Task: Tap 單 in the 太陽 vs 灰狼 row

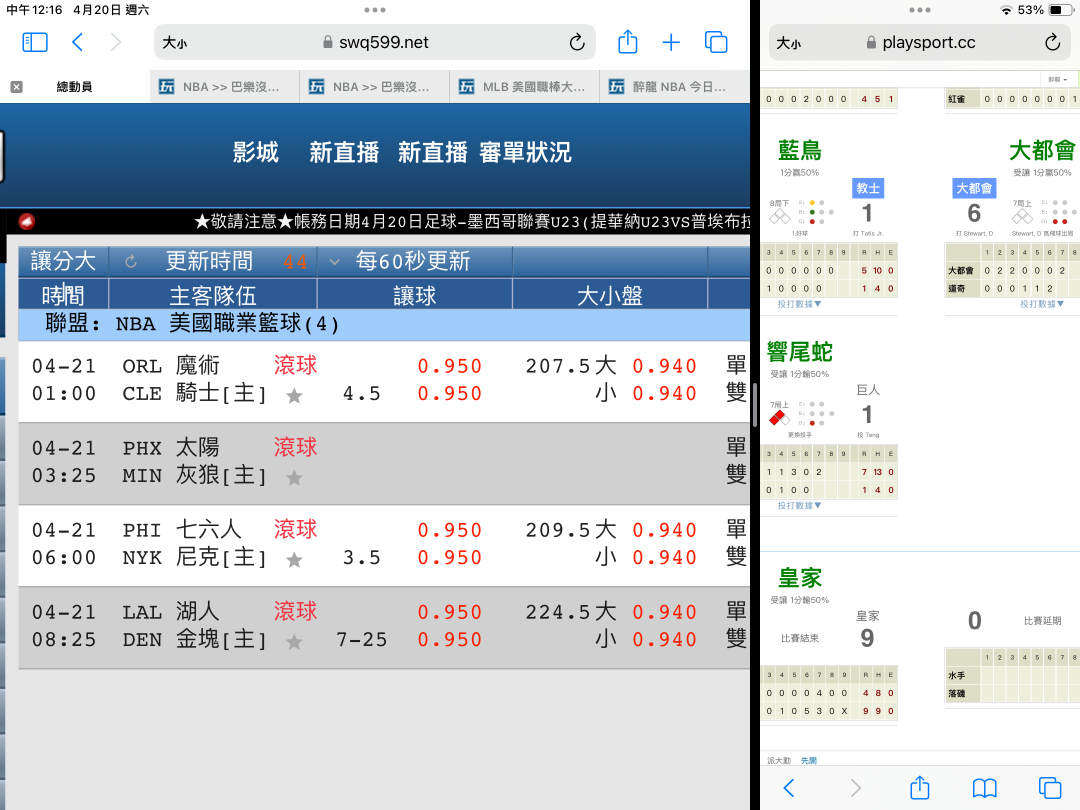Action: [736, 447]
